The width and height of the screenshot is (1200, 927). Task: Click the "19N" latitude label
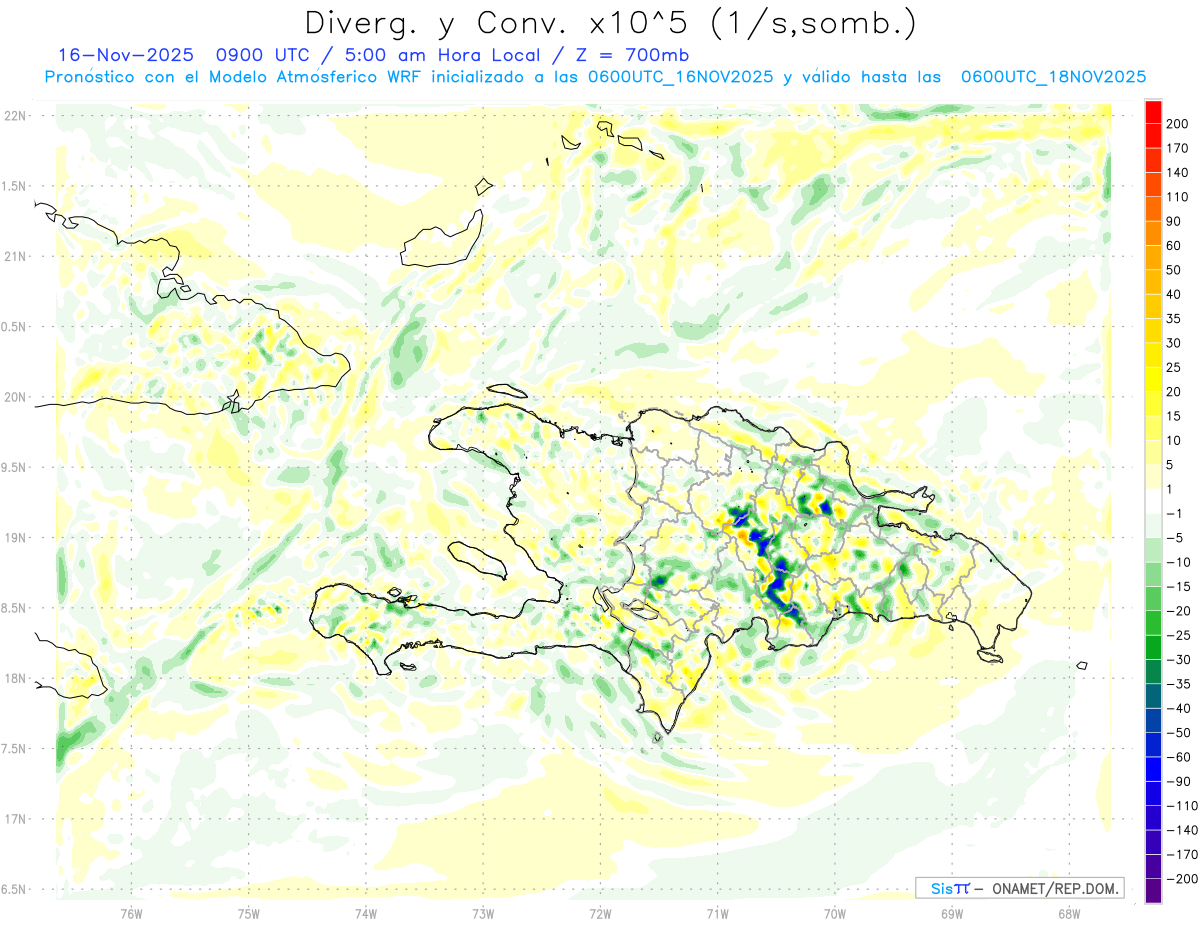pos(15,538)
